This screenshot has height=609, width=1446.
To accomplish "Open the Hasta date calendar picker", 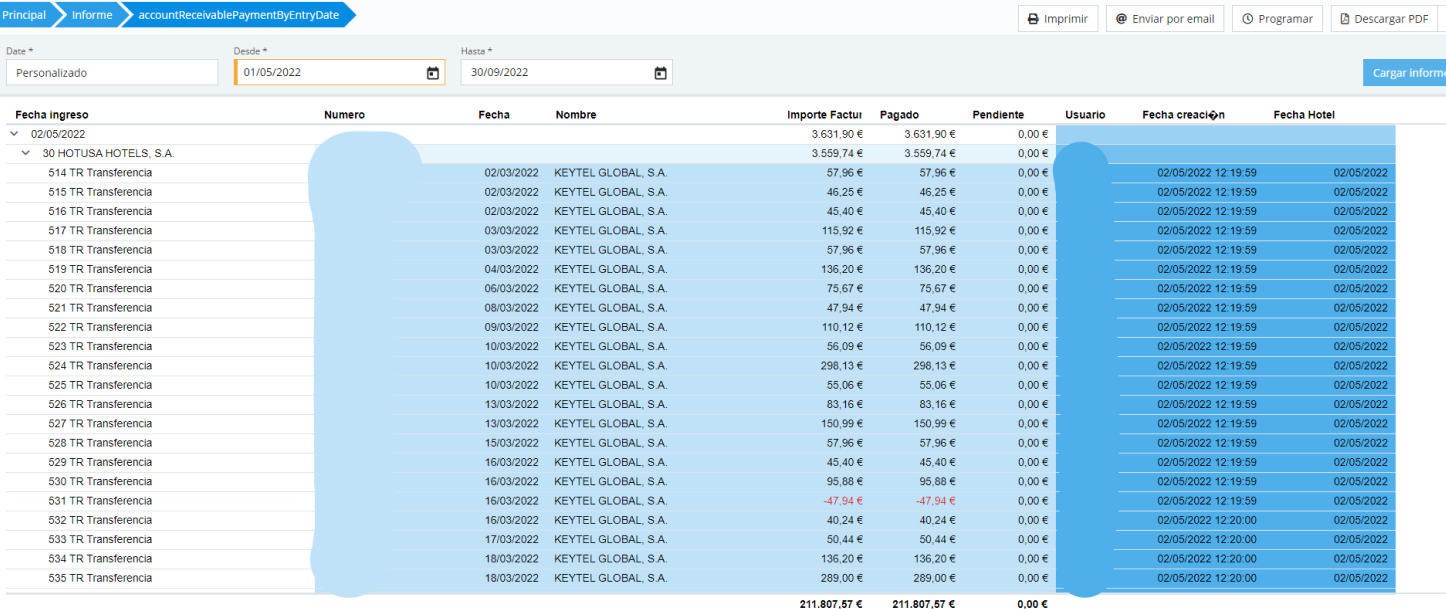I will click(x=660, y=73).
